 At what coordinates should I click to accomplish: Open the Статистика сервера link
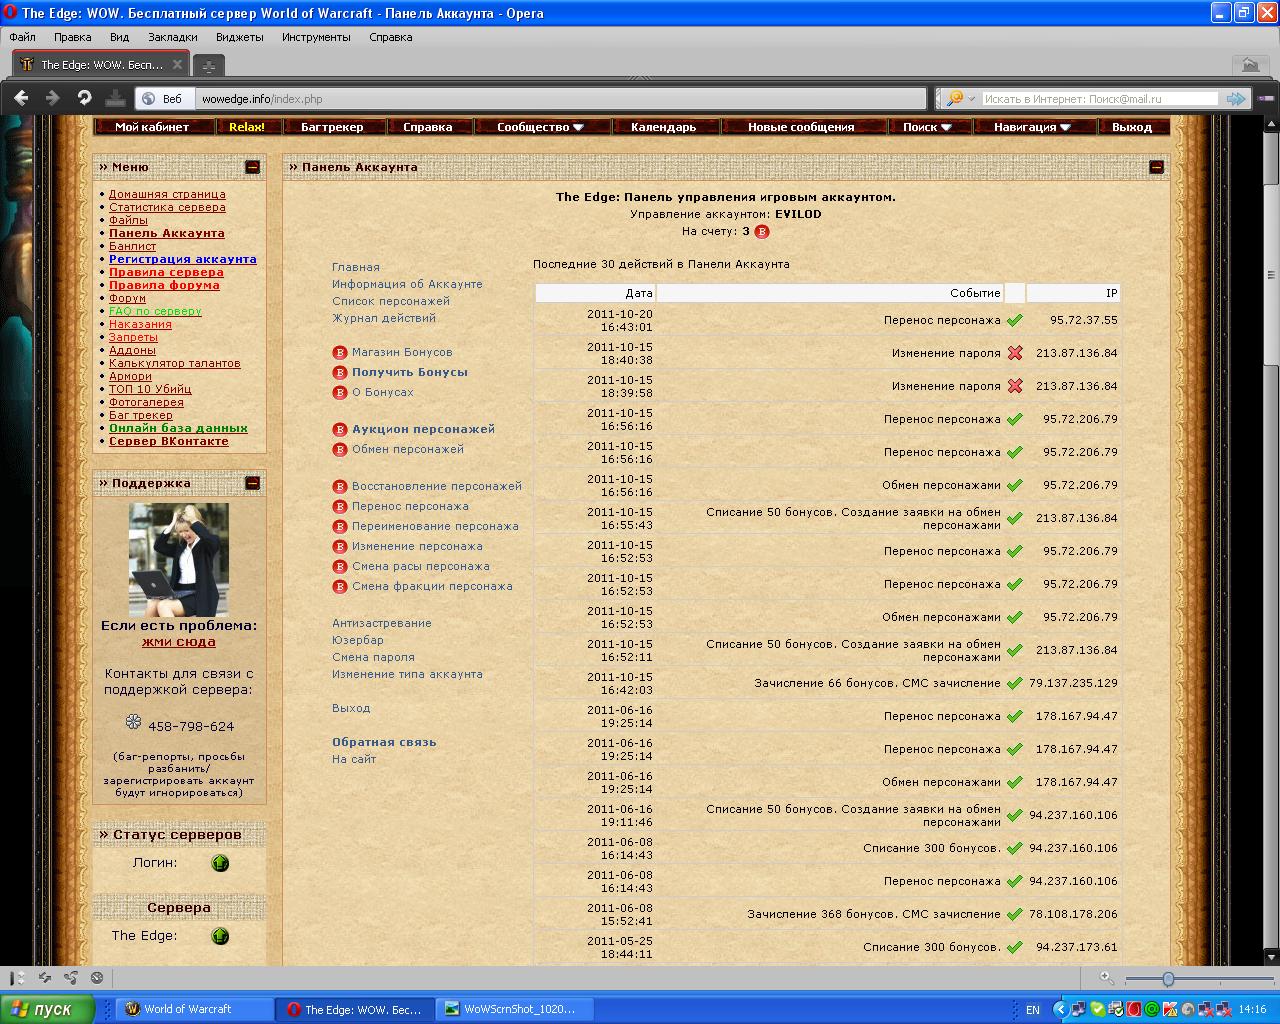pyautogui.click(x=167, y=207)
